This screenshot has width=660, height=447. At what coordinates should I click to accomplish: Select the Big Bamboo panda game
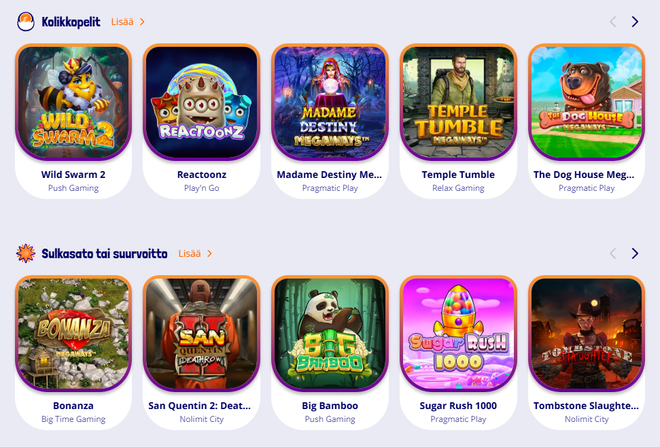point(330,334)
